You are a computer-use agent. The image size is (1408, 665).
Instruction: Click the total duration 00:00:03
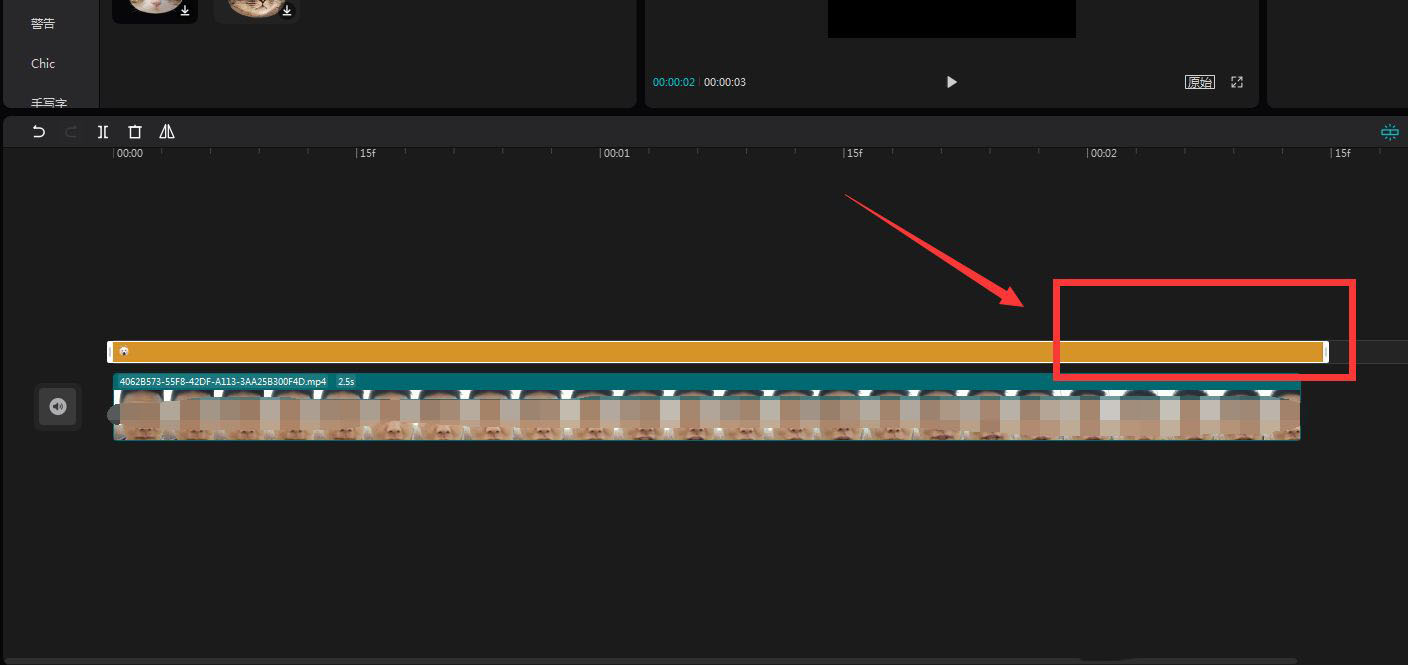coord(725,82)
